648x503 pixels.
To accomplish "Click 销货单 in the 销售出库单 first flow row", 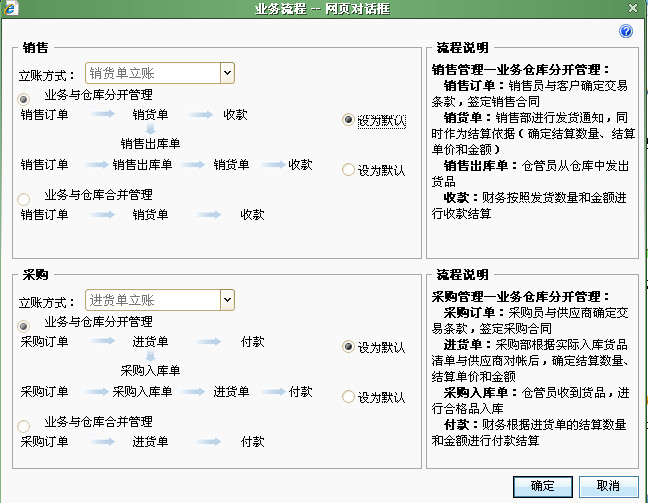I will pyautogui.click(x=231, y=165).
